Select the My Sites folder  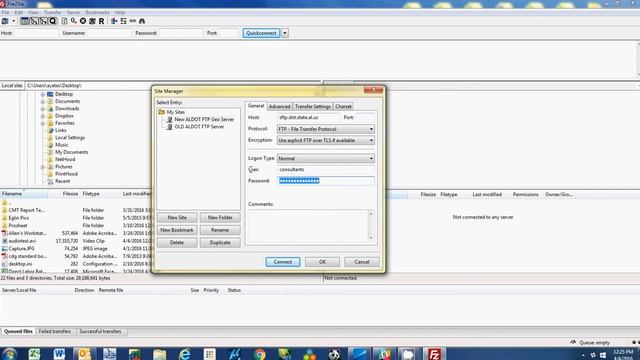[x=176, y=112]
